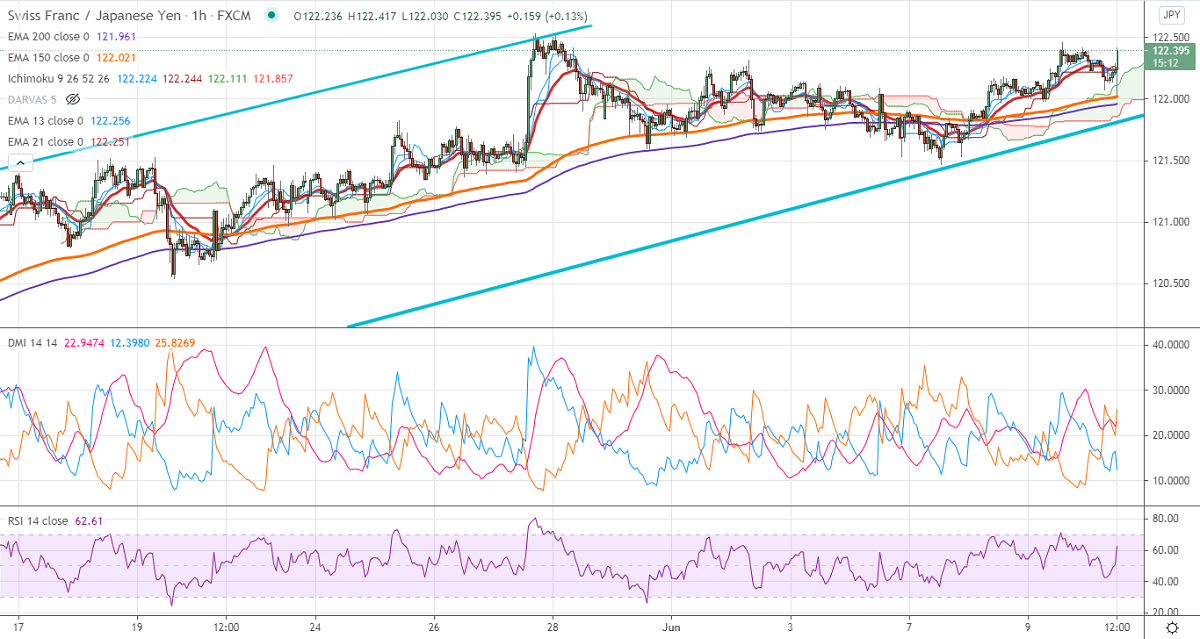Click the current price label 122.395
Viewport: 1200px width, 639px height.
tap(1169, 51)
